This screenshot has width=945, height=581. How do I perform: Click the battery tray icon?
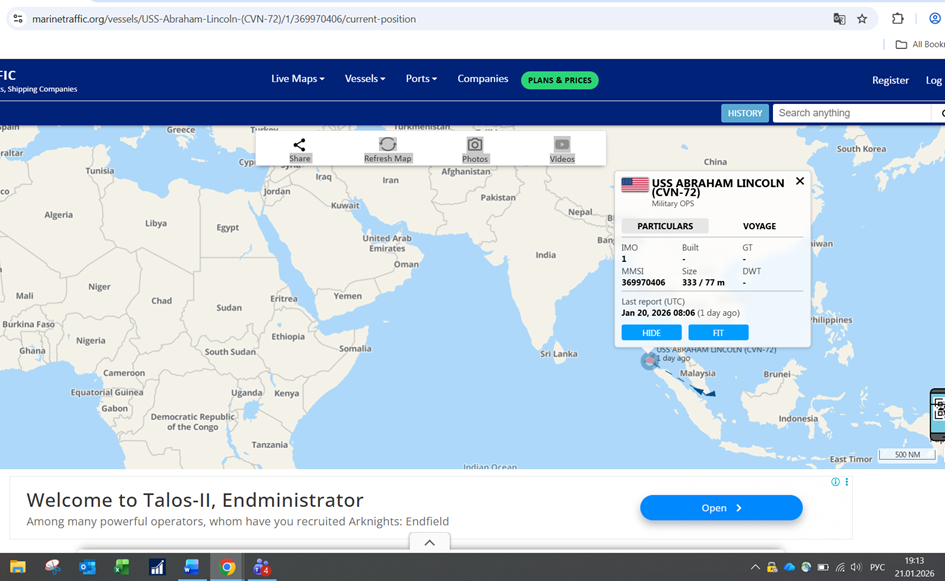click(823, 567)
